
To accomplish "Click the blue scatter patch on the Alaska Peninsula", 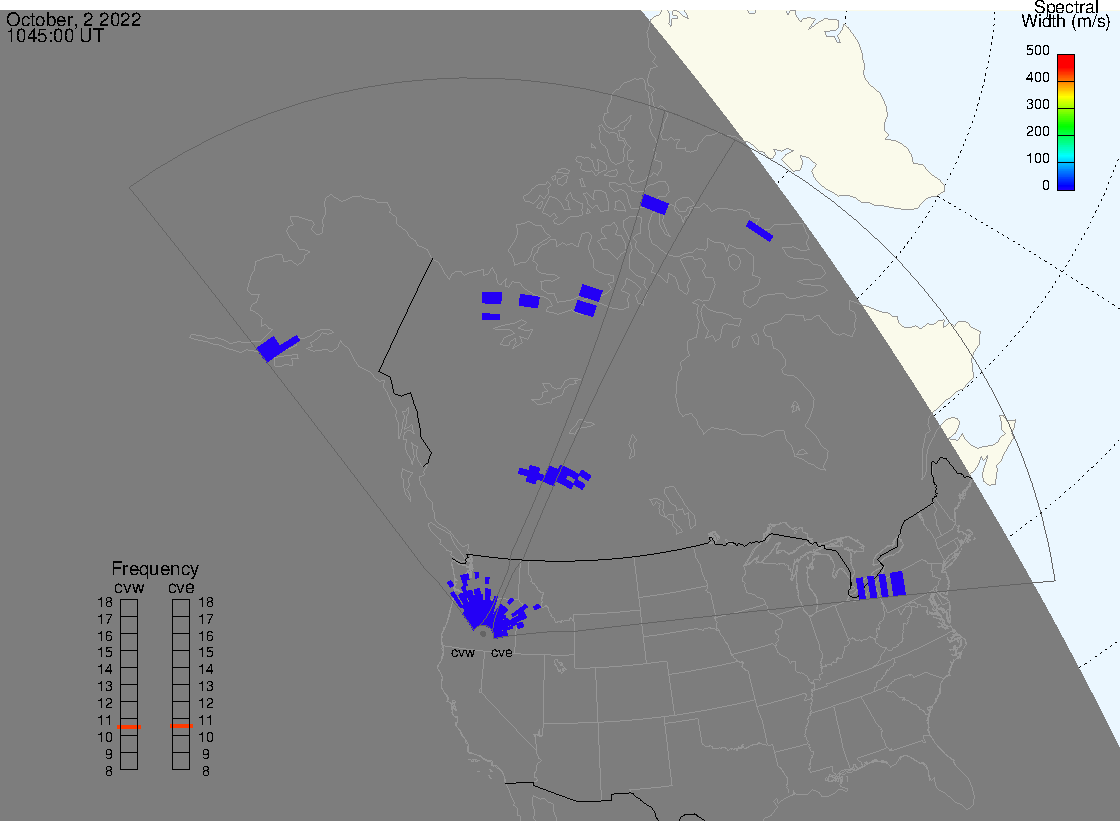I will (x=277, y=348).
